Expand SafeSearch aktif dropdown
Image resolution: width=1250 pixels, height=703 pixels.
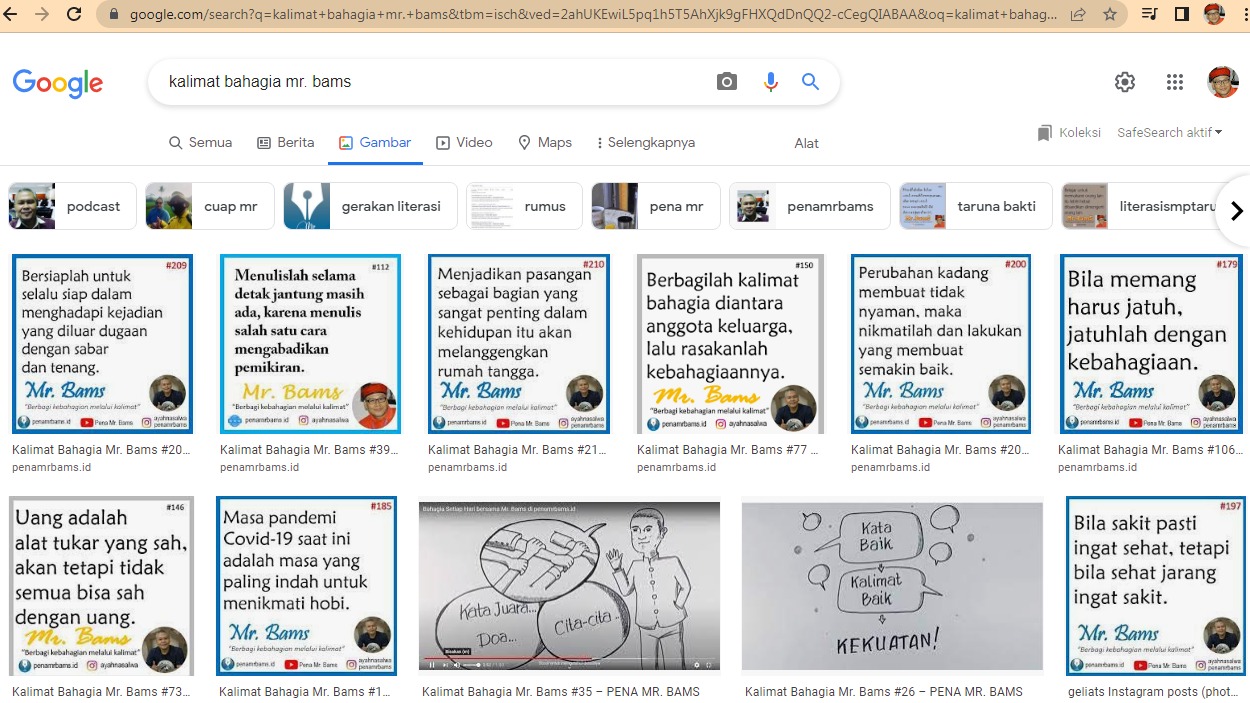coord(1169,132)
